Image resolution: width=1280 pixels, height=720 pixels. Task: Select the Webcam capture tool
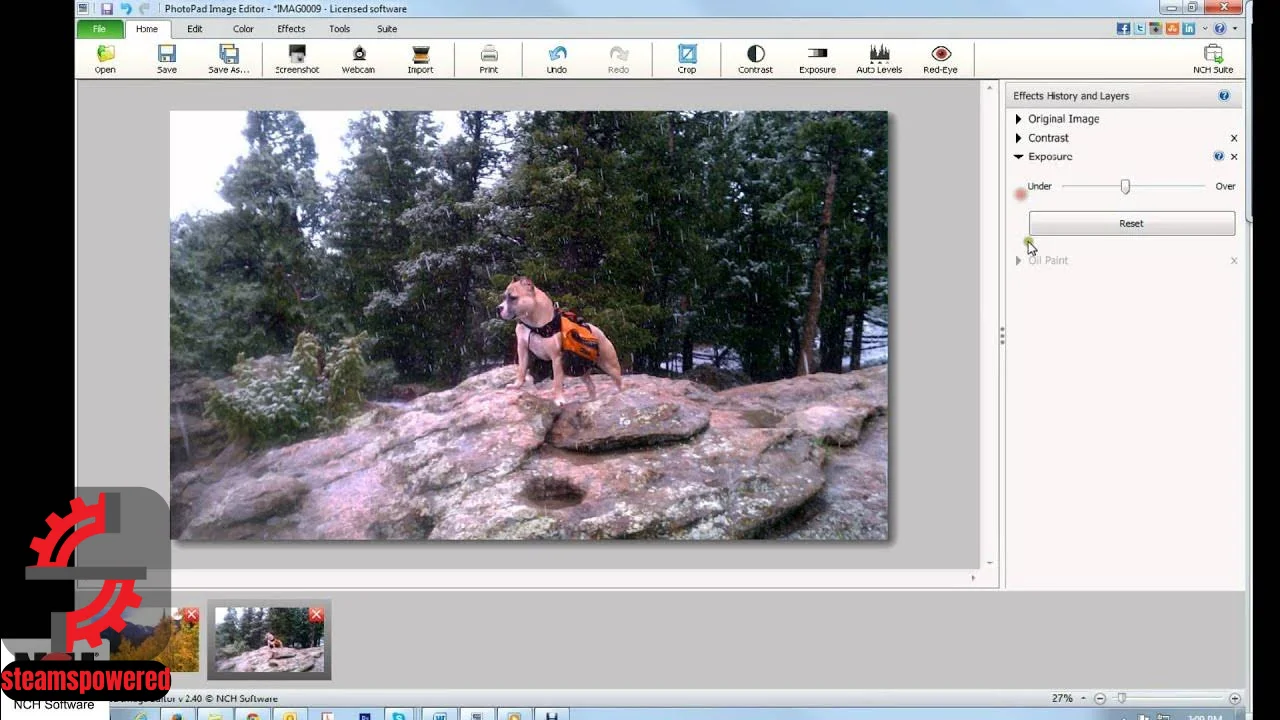tap(358, 60)
